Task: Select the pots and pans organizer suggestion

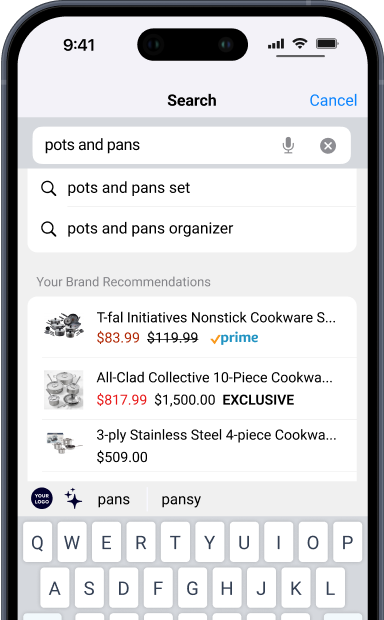Action: click(192, 229)
